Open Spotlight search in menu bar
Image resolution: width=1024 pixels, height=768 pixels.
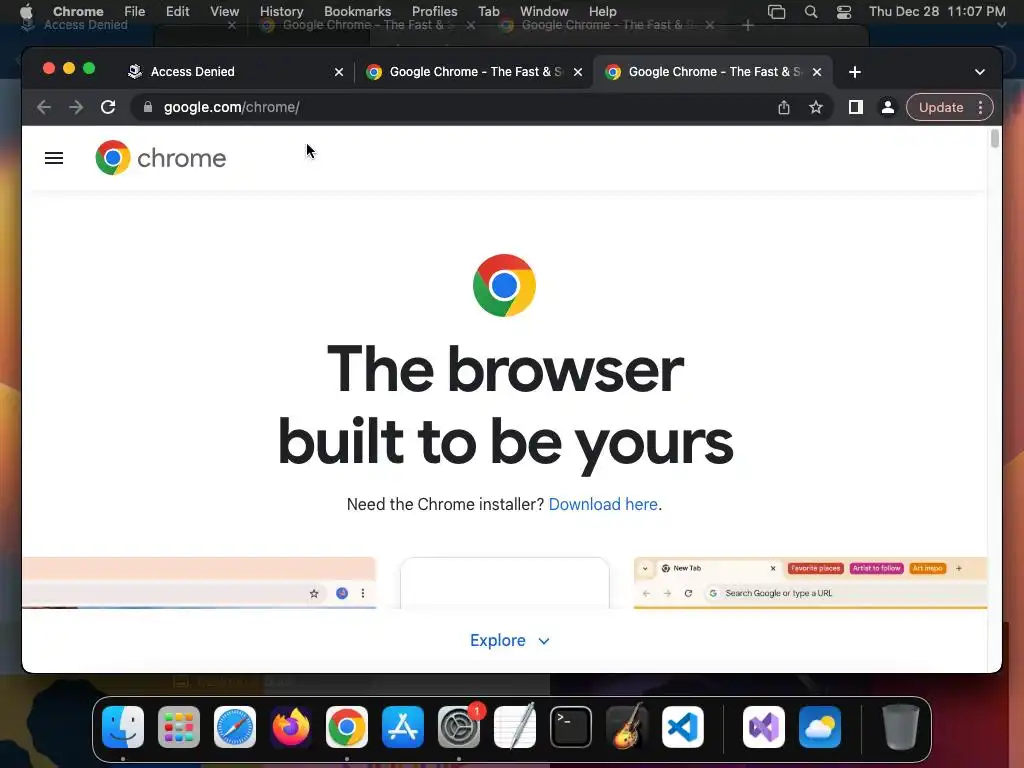810,11
